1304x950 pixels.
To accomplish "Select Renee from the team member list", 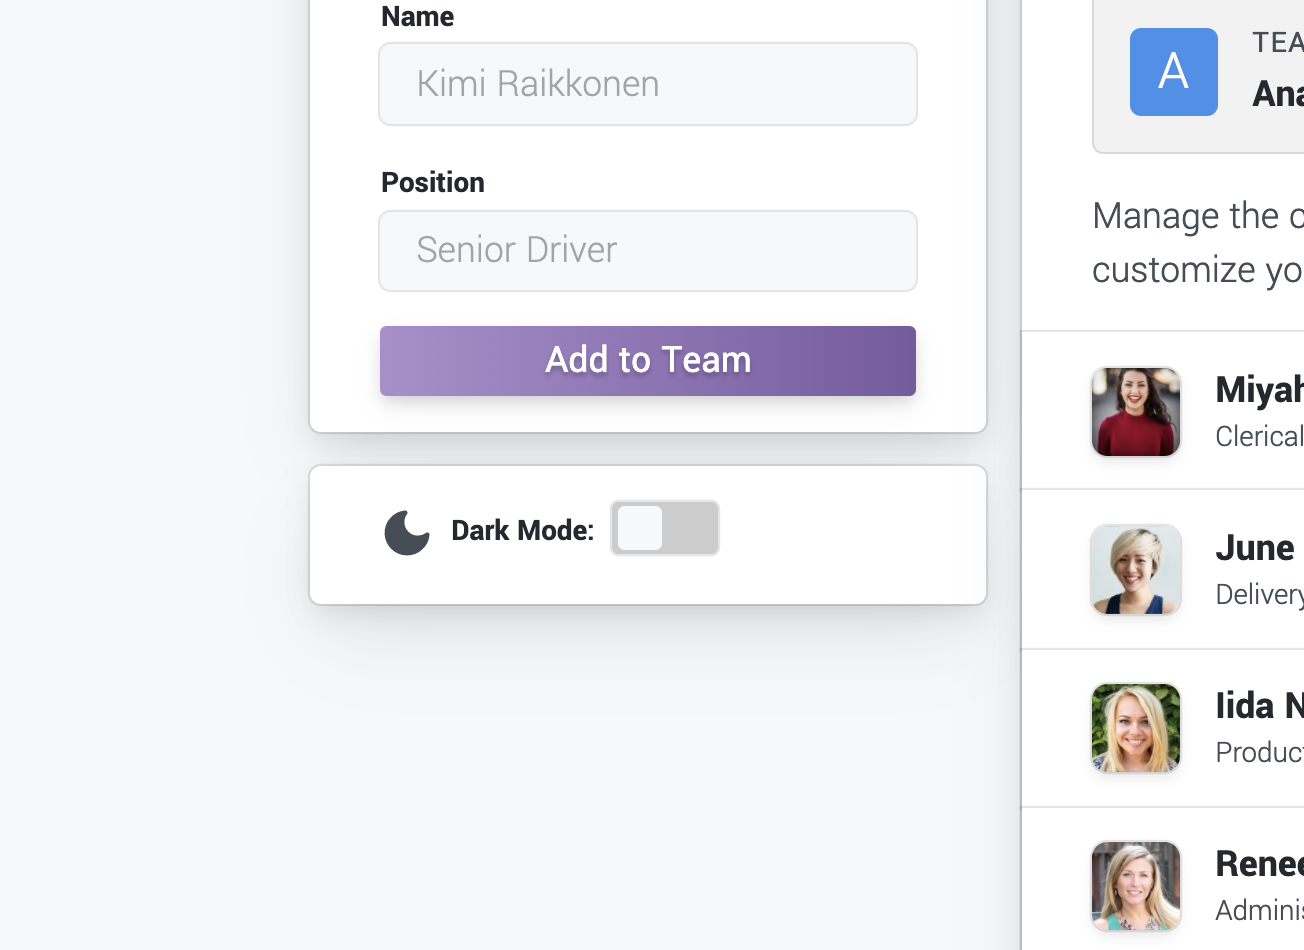I will click(1248, 864).
